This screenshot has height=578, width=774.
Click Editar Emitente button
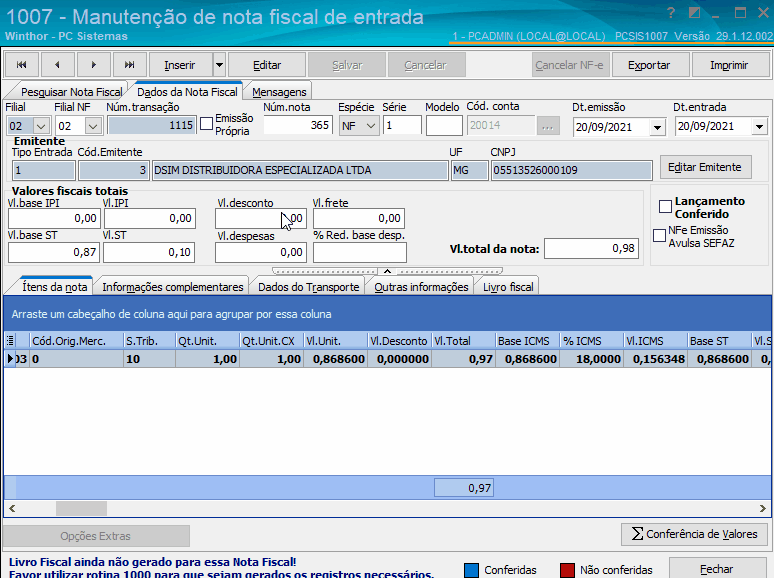(705, 167)
